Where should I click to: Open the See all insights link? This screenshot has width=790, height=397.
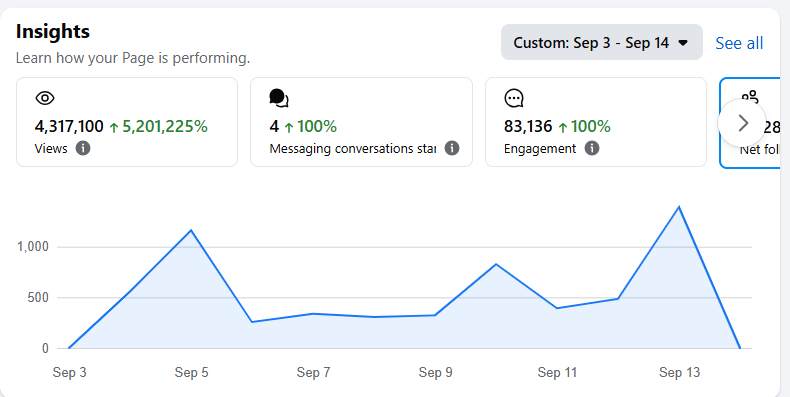pyautogui.click(x=739, y=43)
